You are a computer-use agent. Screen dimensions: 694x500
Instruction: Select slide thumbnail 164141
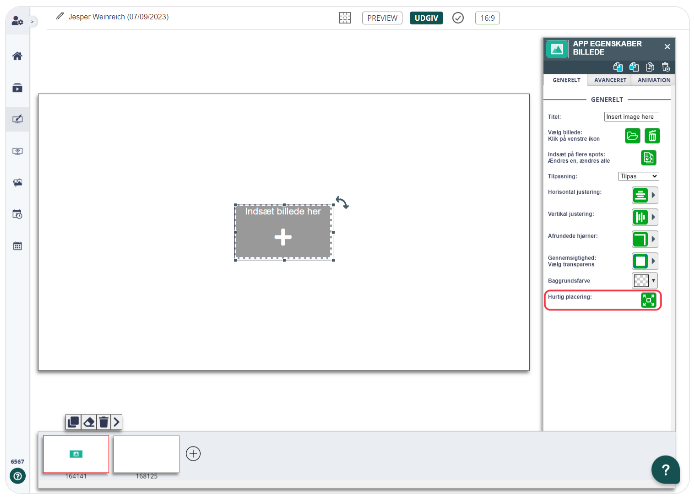76,454
